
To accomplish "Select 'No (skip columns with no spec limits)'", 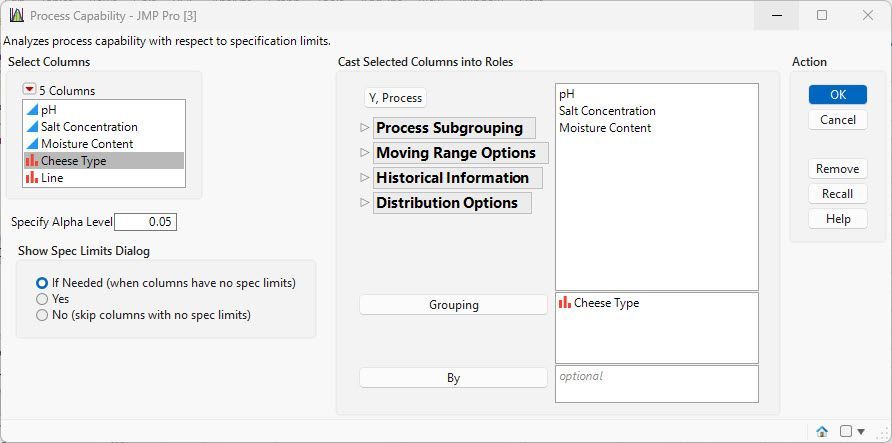I will [42, 315].
